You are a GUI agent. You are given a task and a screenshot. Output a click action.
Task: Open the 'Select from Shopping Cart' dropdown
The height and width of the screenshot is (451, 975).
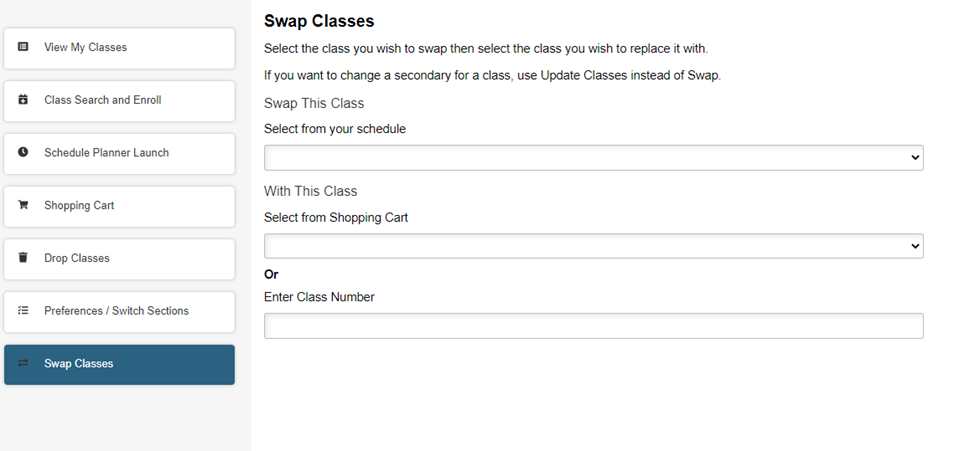point(592,246)
